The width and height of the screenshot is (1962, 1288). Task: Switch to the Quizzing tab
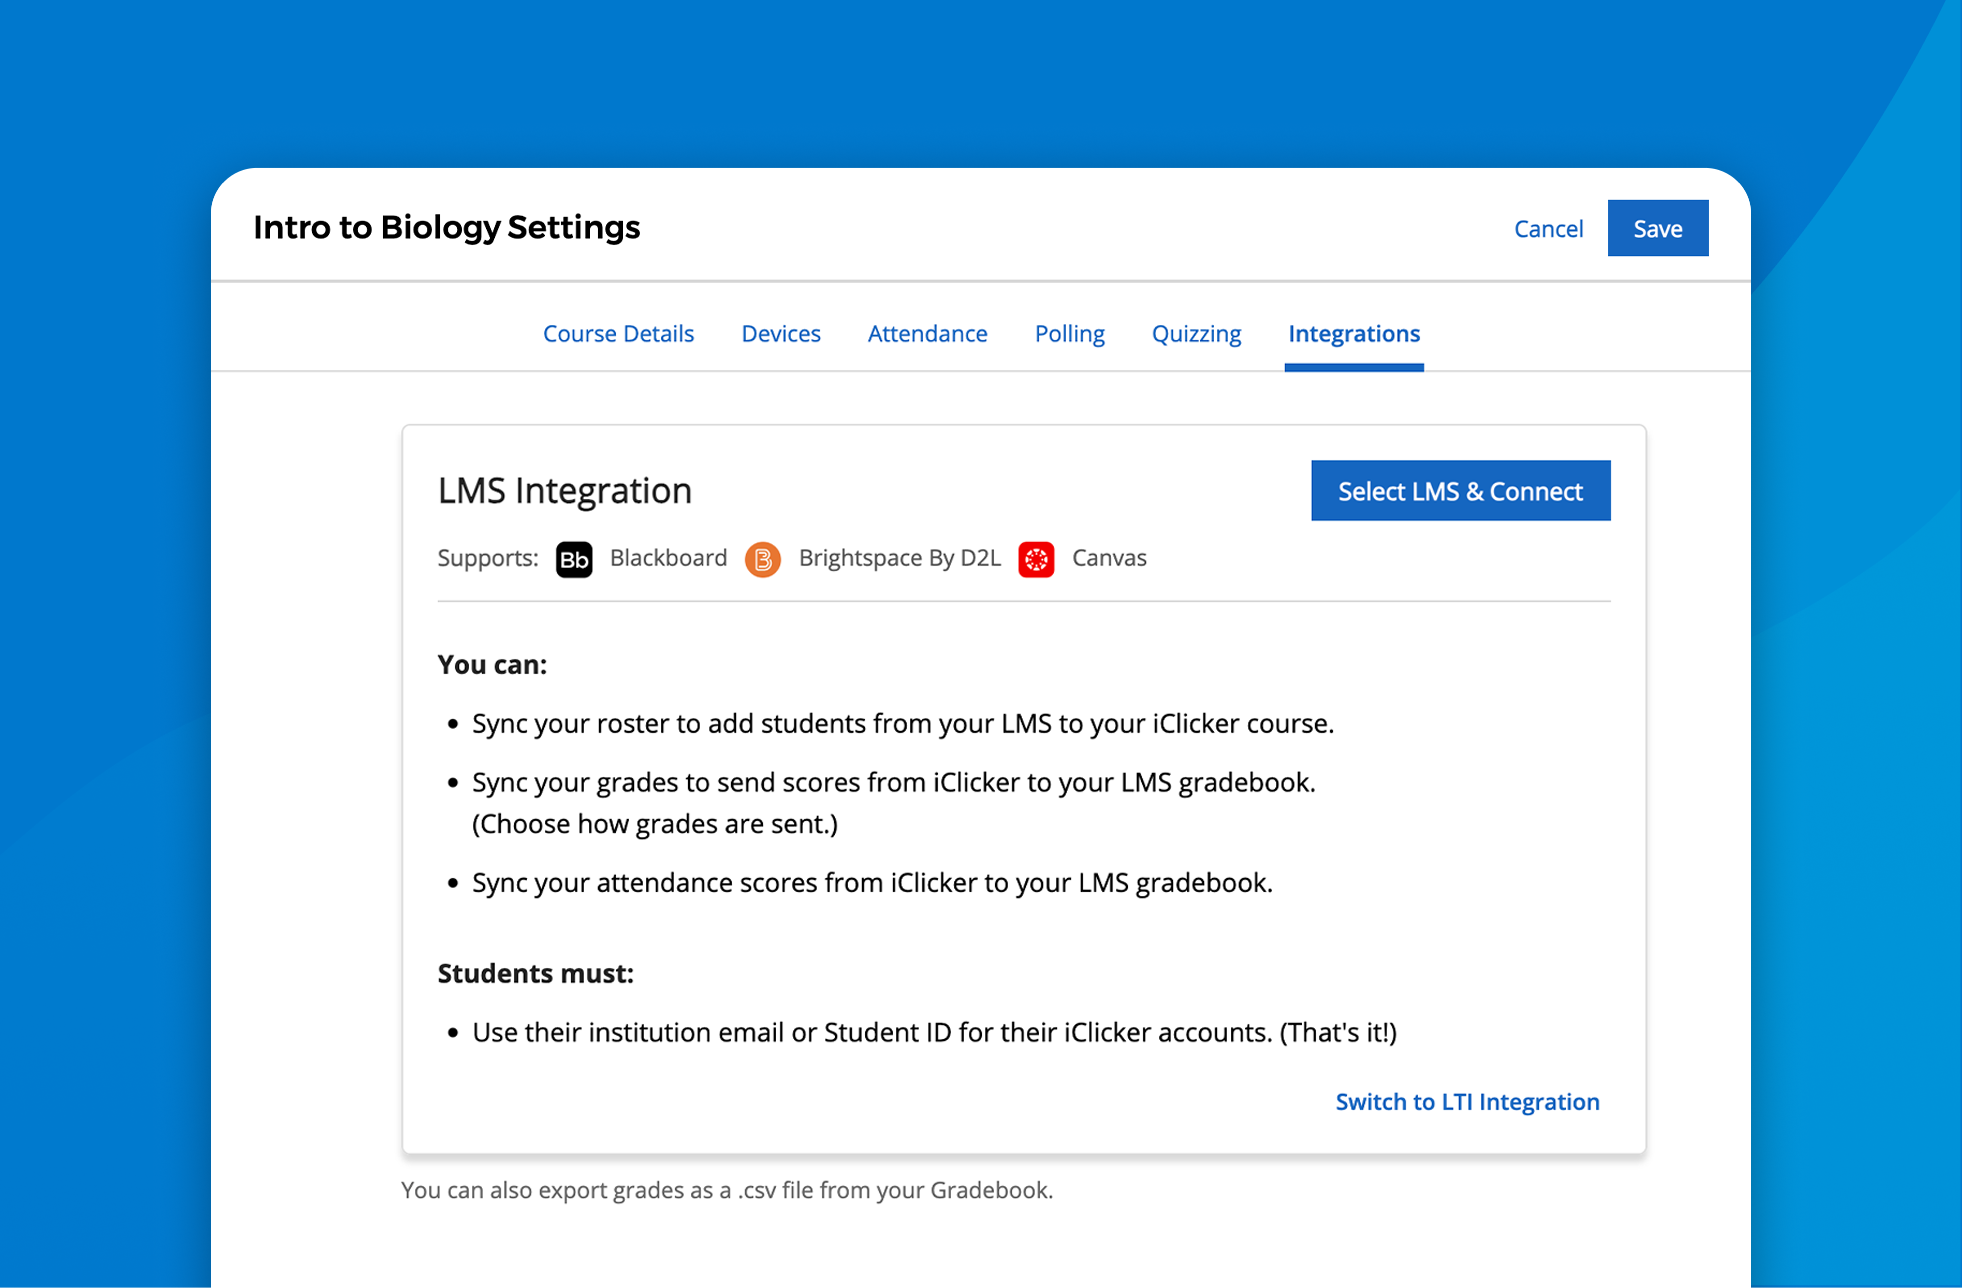tap(1196, 333)
